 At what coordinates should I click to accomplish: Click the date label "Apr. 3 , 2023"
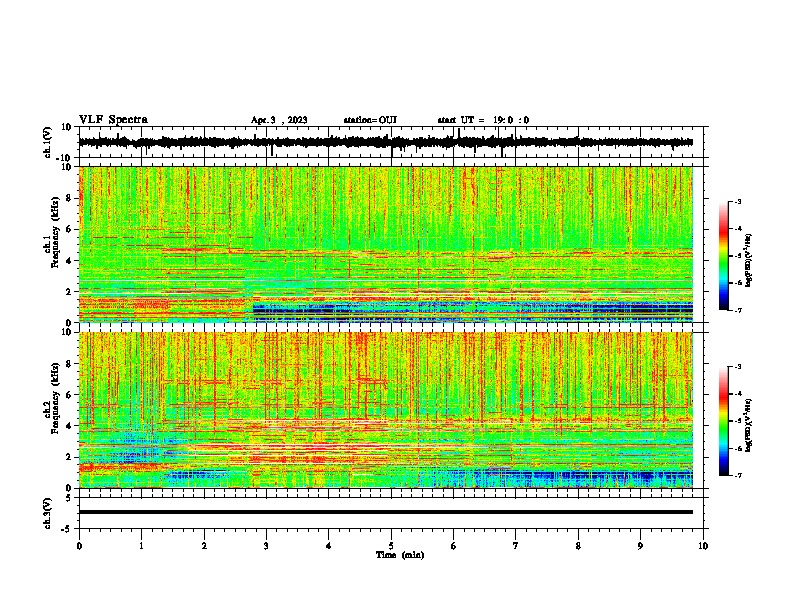[279, 120]
